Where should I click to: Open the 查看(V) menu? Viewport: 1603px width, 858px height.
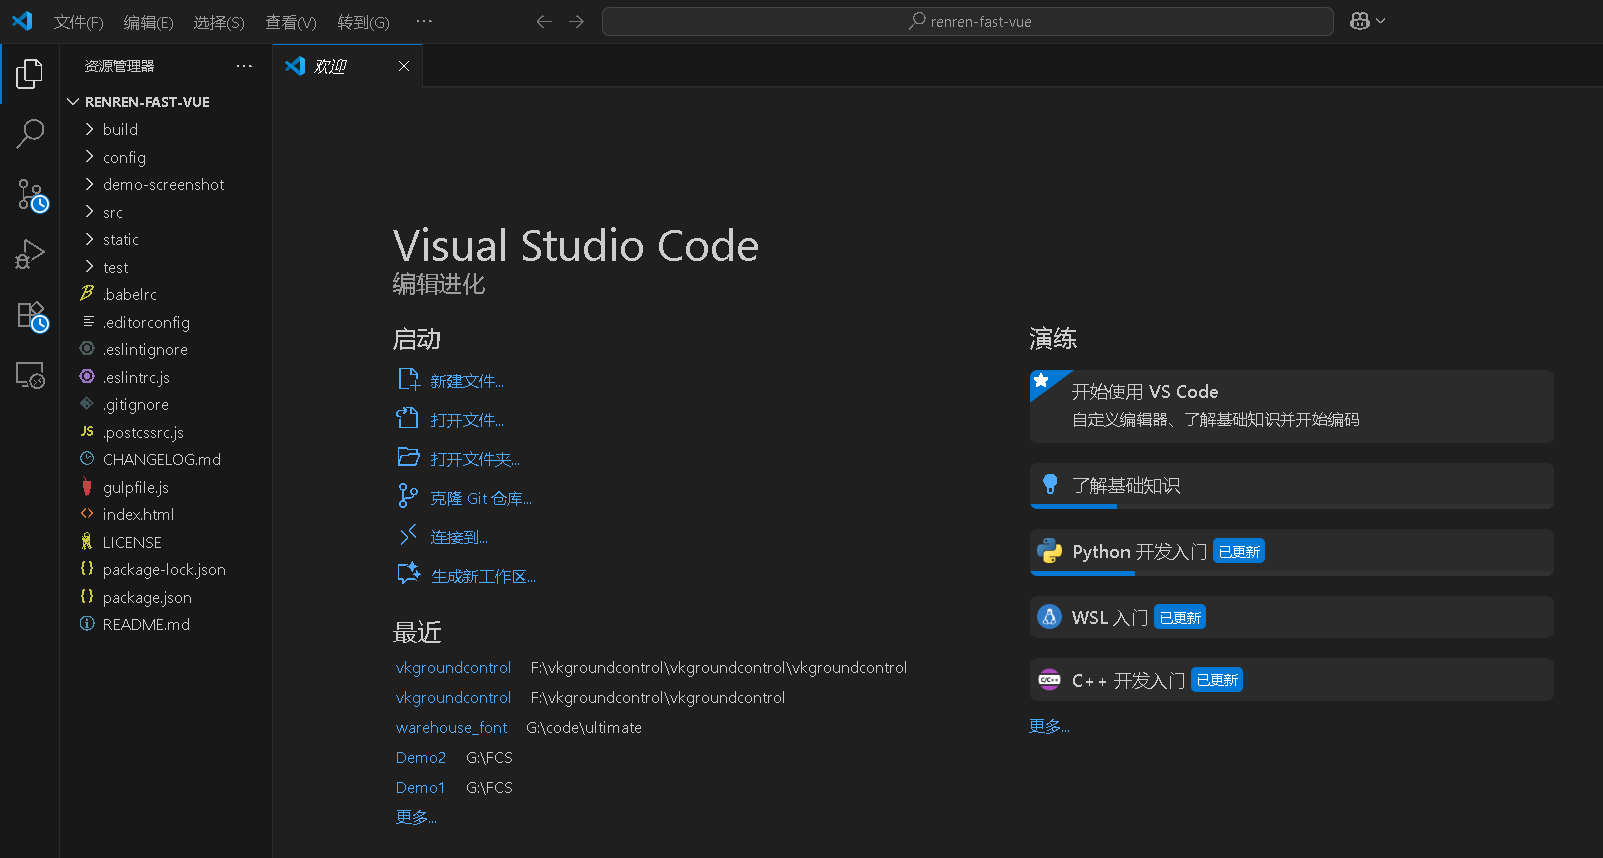pyautogui.click(x=290, y=22)
